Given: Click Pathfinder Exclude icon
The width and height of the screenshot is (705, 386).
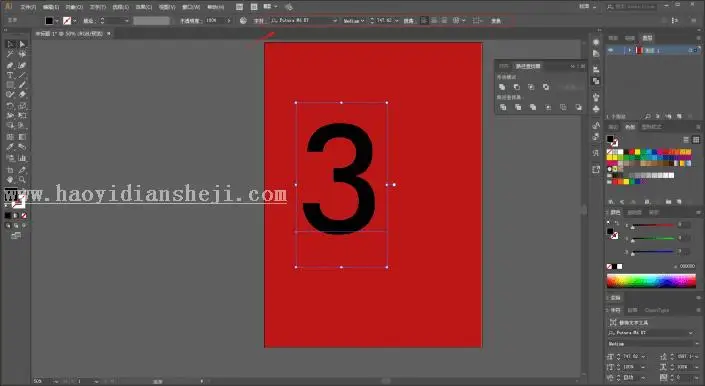Looking at the screenshot, I should pyautogui.click(x=545, y=87).
